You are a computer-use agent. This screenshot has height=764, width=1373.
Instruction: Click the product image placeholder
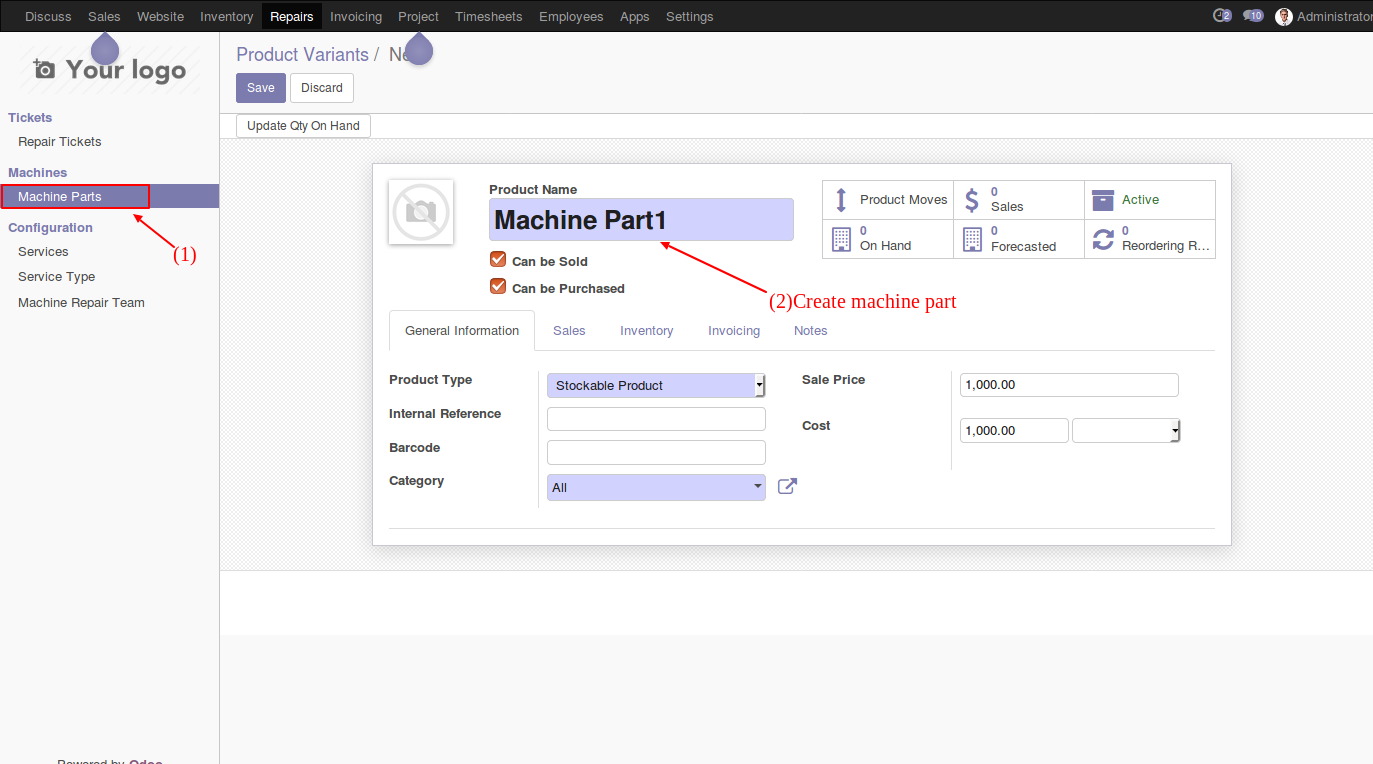pyautogui.click(x=421, y=212)
